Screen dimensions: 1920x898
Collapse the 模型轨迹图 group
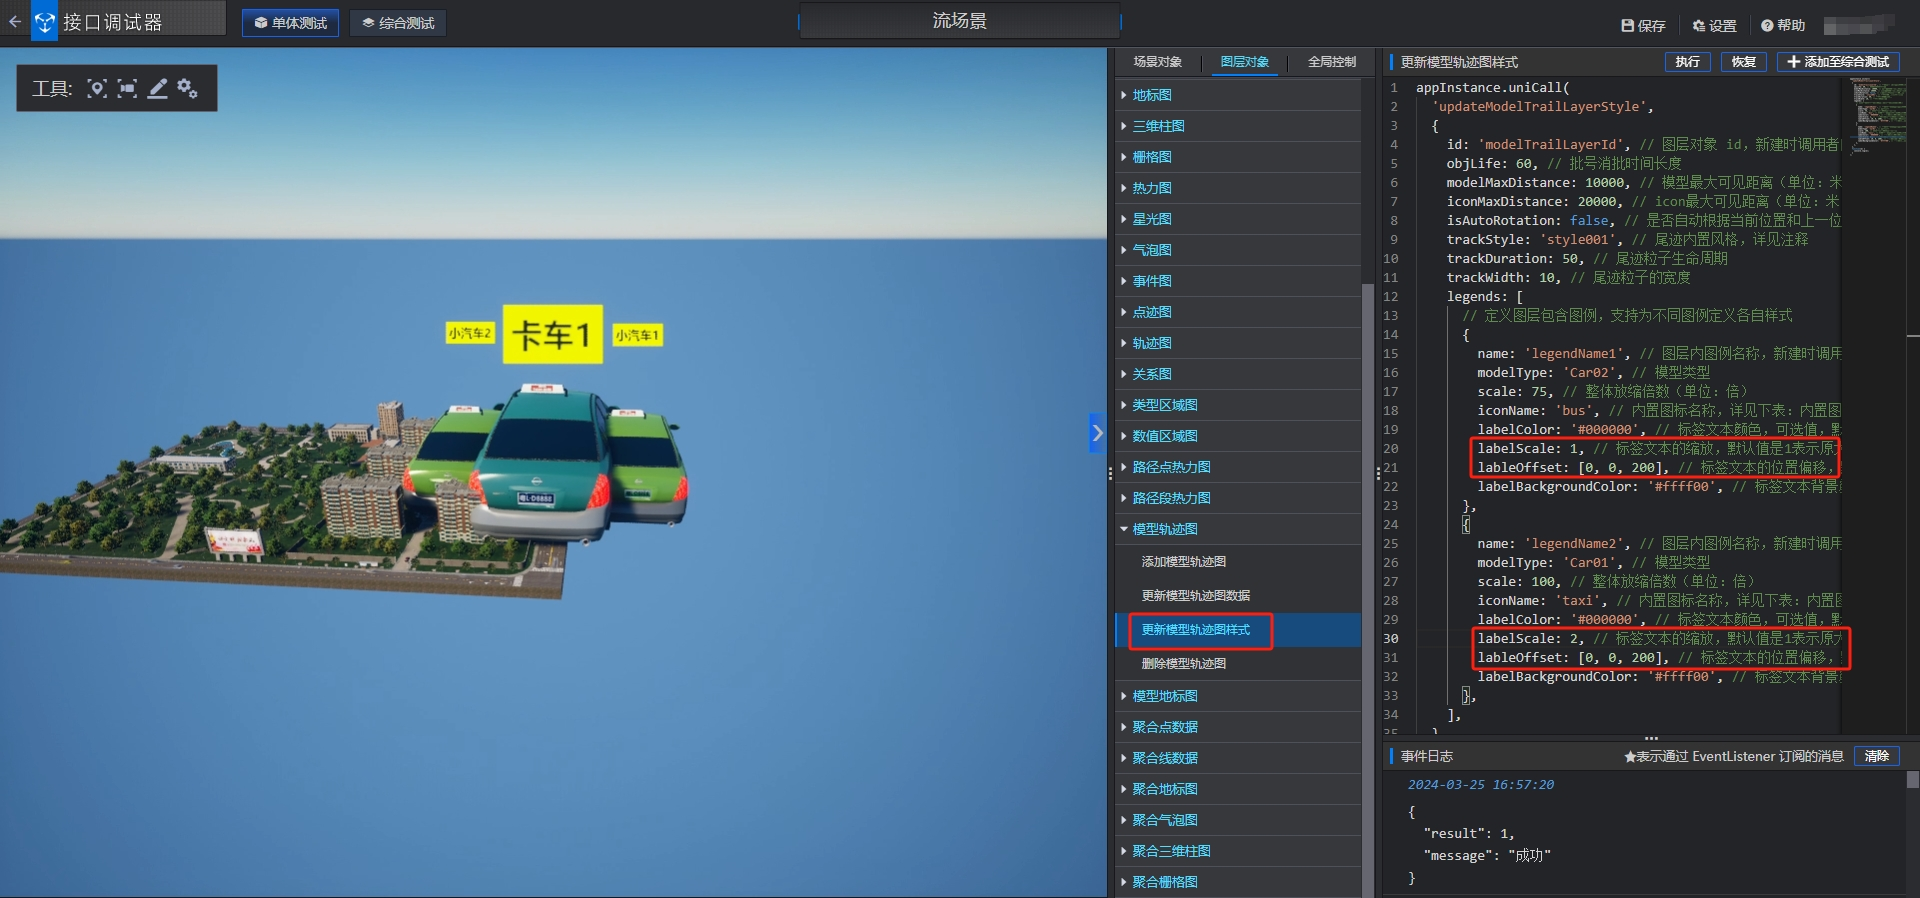tap(1238, 529)
